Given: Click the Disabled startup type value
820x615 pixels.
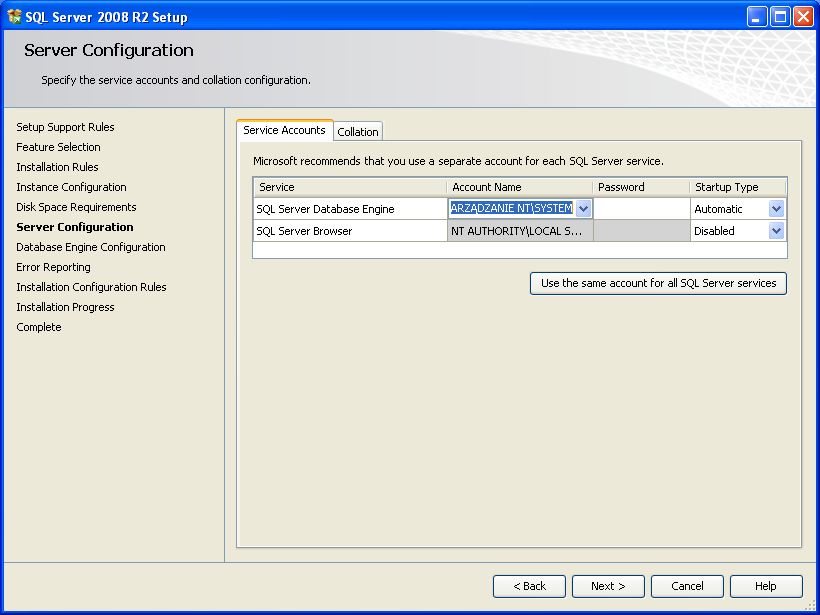Looking at the screenshot, I should (714, 231).
